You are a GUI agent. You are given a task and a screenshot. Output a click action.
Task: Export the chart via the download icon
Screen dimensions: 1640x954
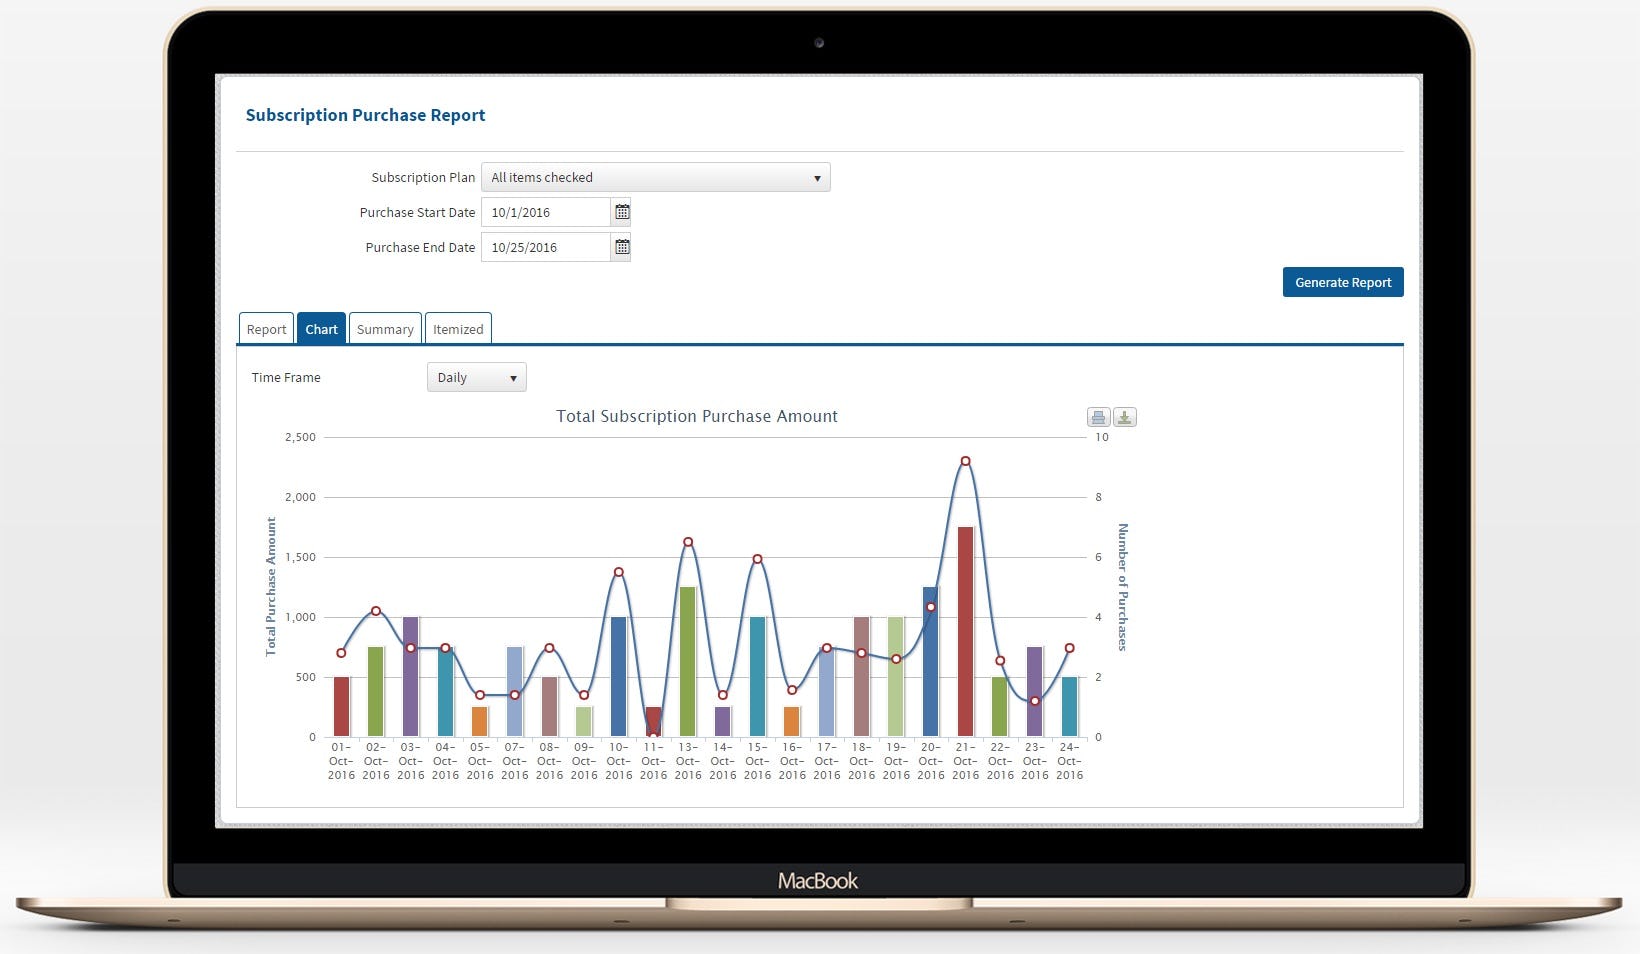(x=1123, y=417)
